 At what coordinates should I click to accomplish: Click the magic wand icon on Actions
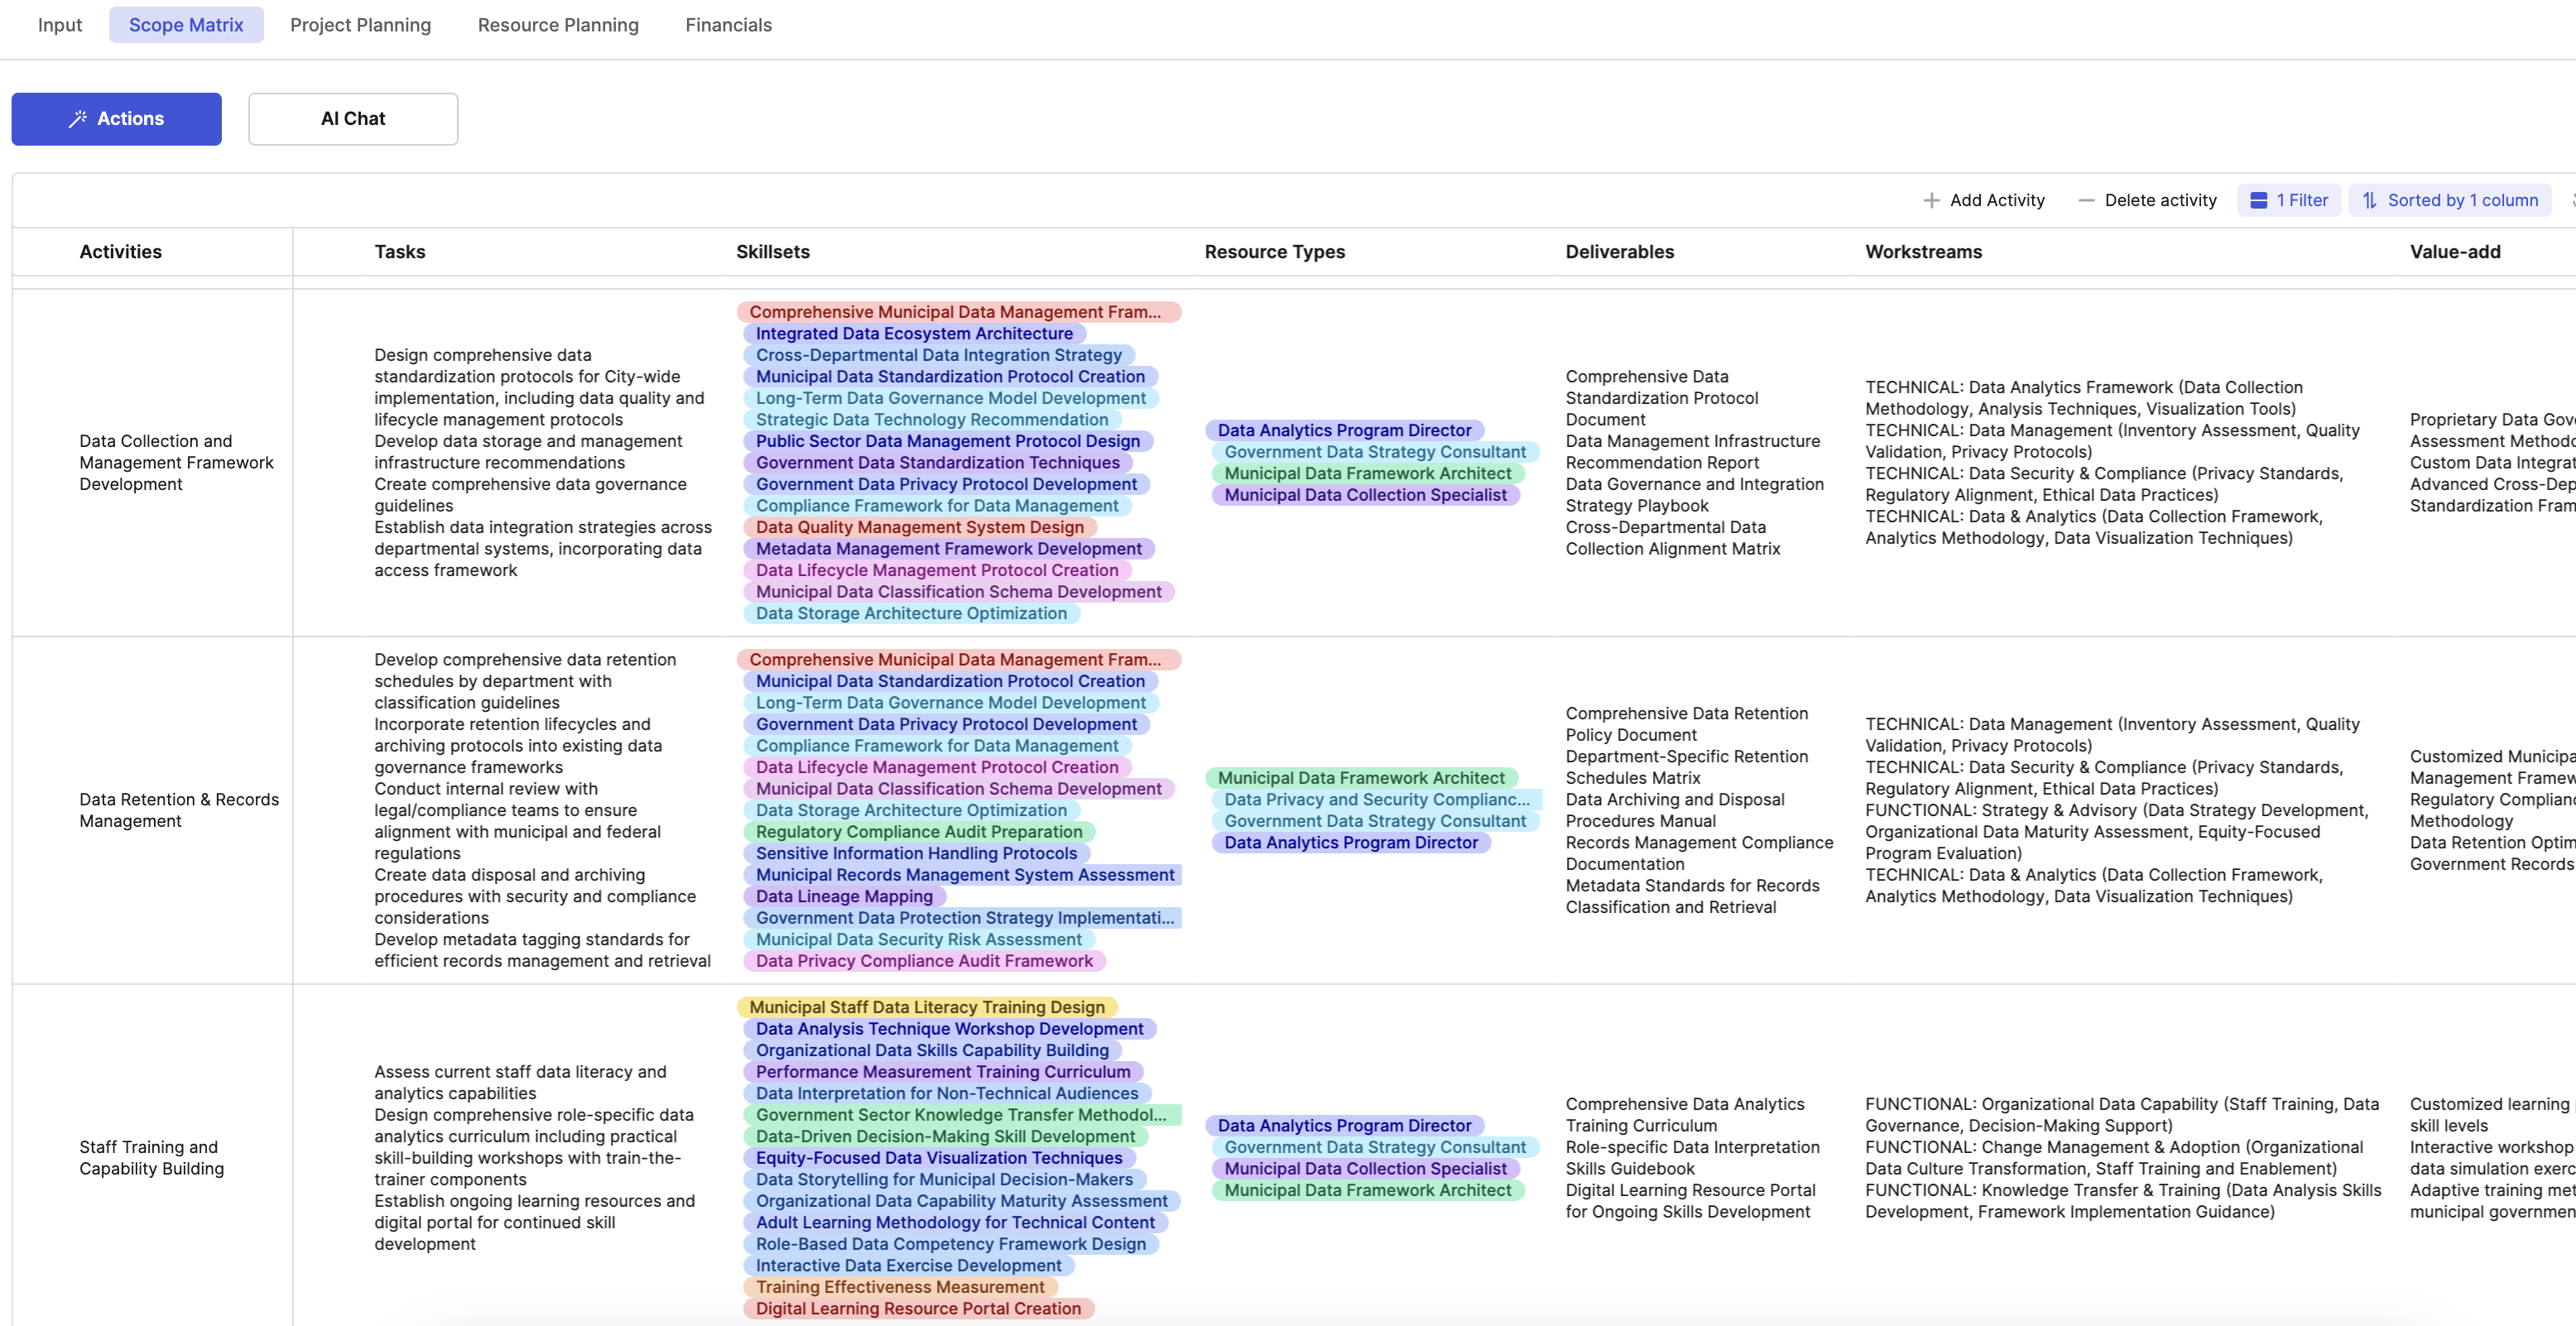[x=77, y=119]
